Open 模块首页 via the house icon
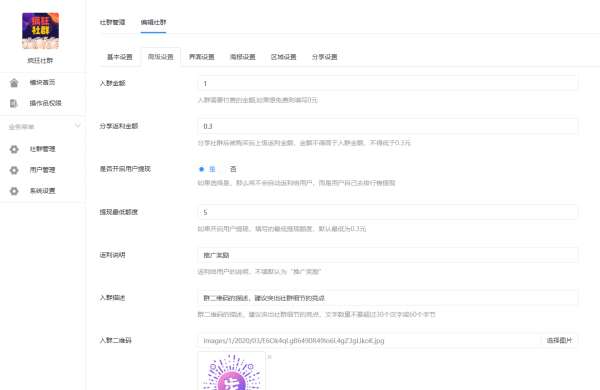Image resolution: width=600 pixels, height=390 pixels. (14, 83)
